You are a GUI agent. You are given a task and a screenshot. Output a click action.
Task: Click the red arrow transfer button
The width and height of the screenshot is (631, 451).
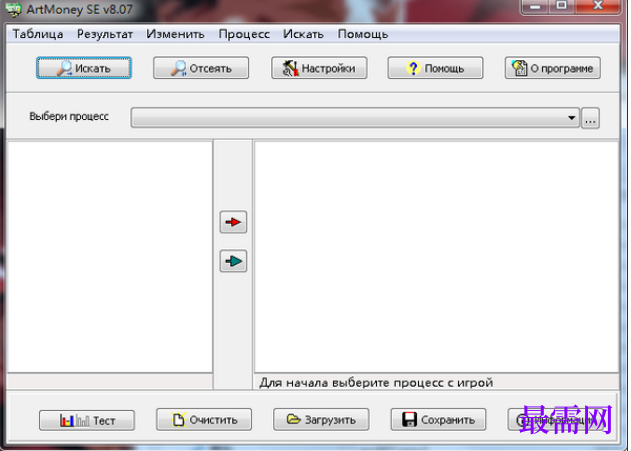[233, 222]
